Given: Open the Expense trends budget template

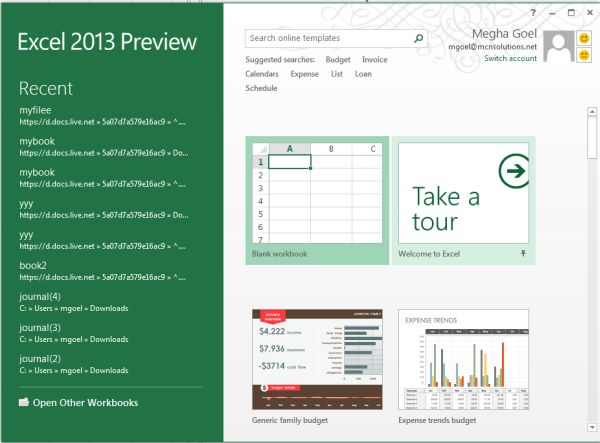Looking at the screenshot, I should pos(463,366).
